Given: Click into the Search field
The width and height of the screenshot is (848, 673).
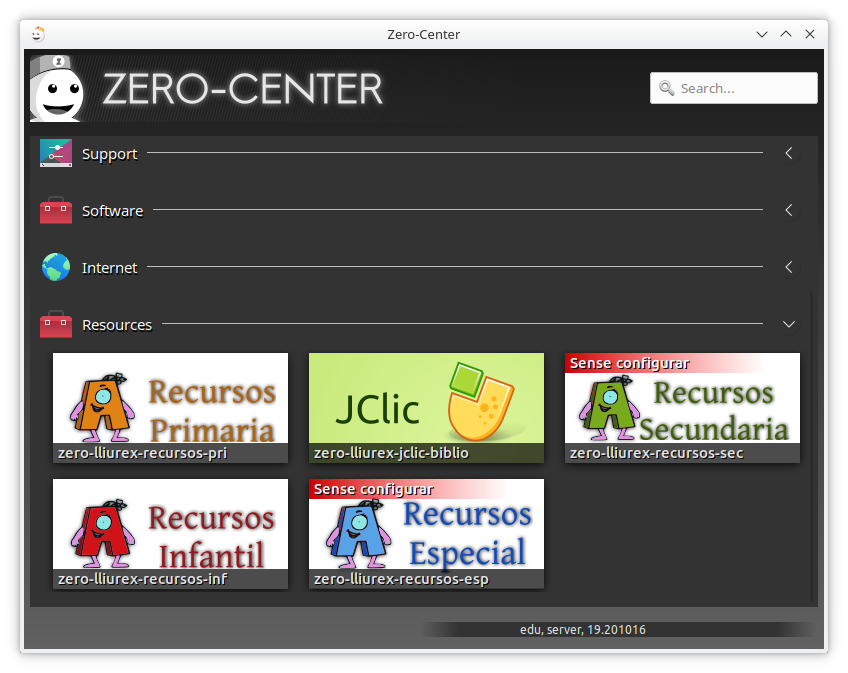Looking at the screenshot, I should 734,88.
